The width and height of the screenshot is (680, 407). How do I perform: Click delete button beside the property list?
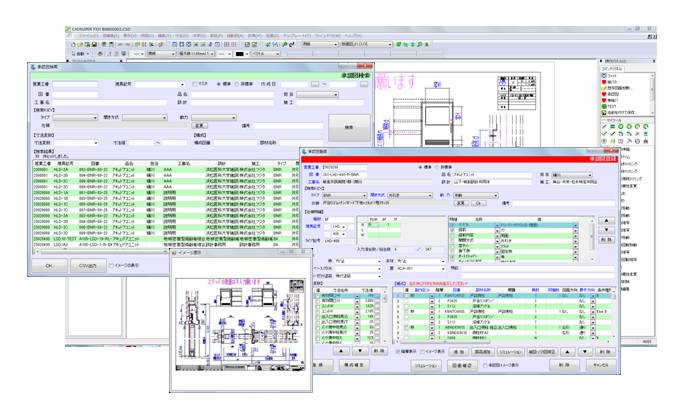point(606,240)
